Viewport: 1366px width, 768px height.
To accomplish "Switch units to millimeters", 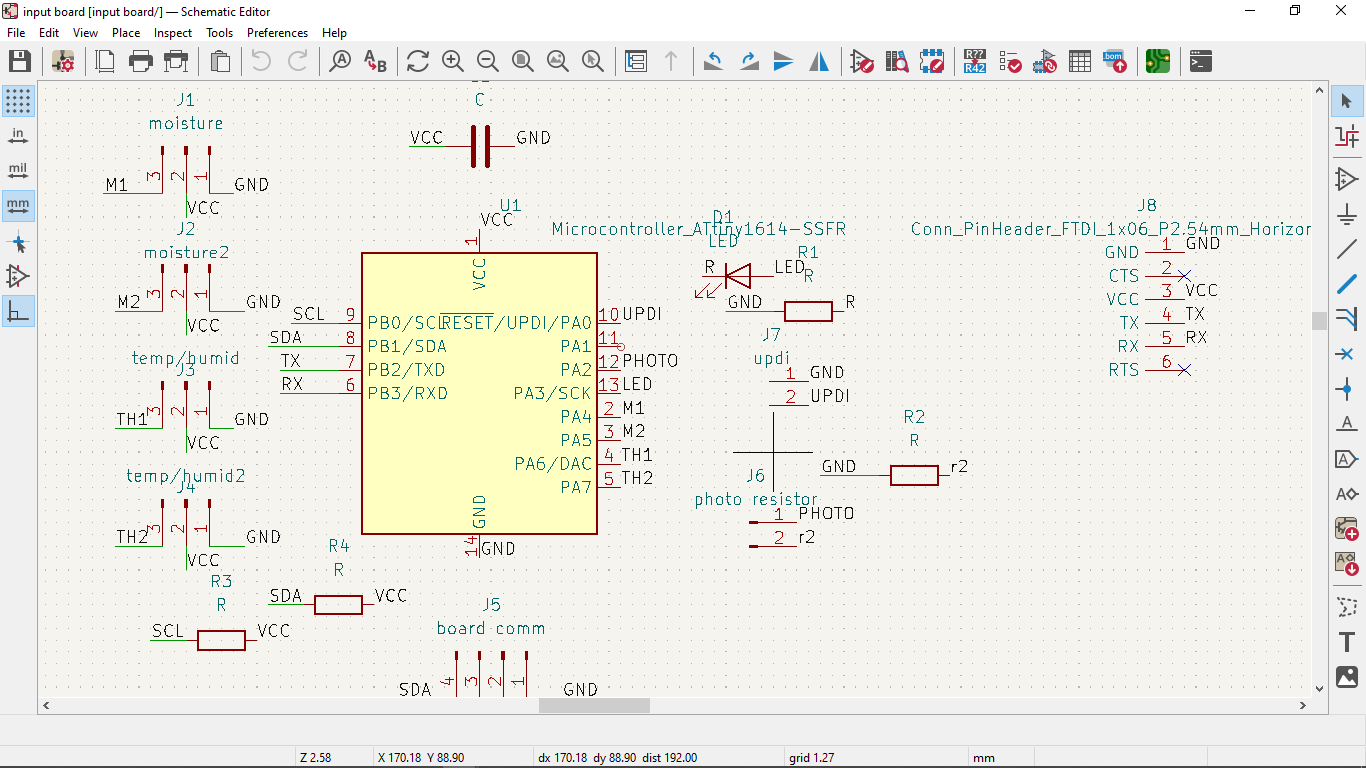I will 18,206.
